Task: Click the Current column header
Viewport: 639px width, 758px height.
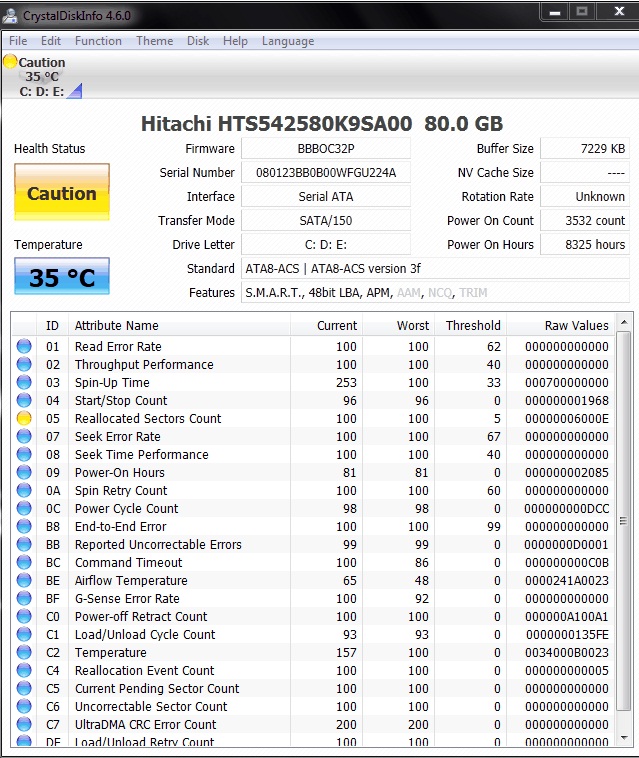Action: [x=326, y=325]
